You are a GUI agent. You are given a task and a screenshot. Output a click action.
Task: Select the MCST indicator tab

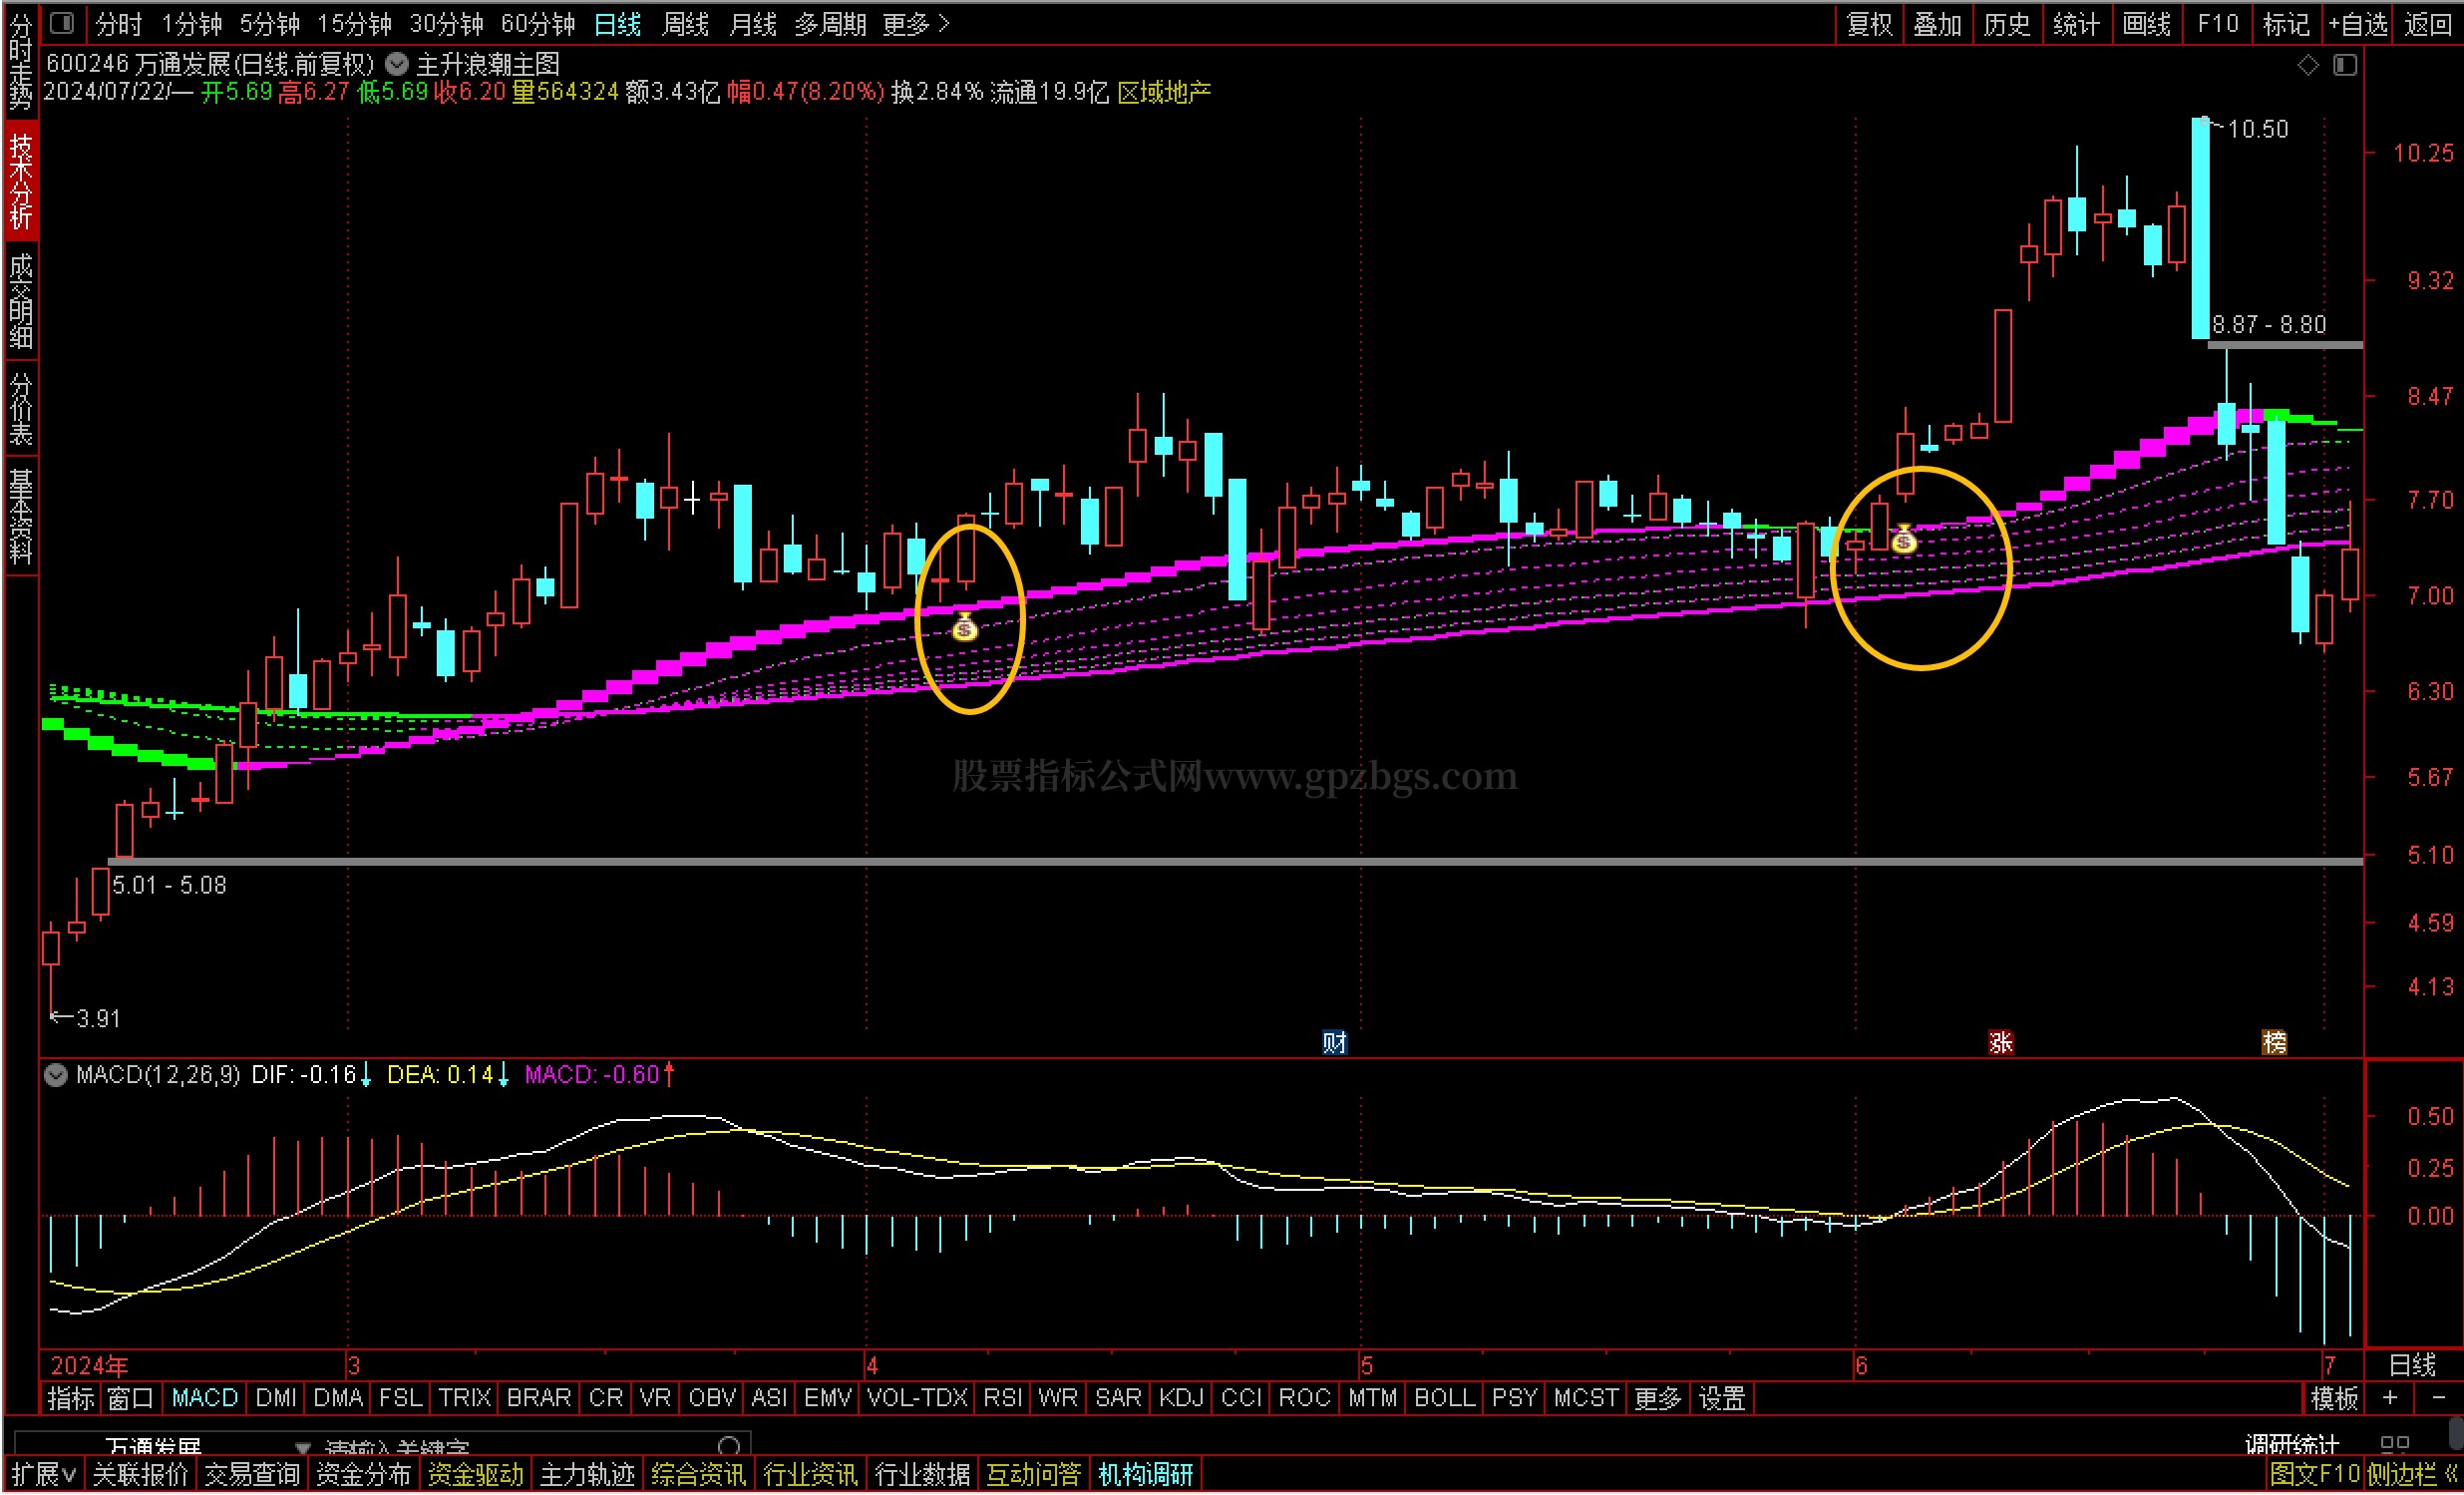[1585, 1398]
